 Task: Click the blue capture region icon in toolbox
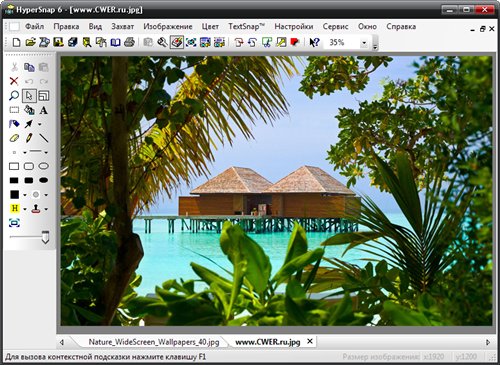pos(14,223)
